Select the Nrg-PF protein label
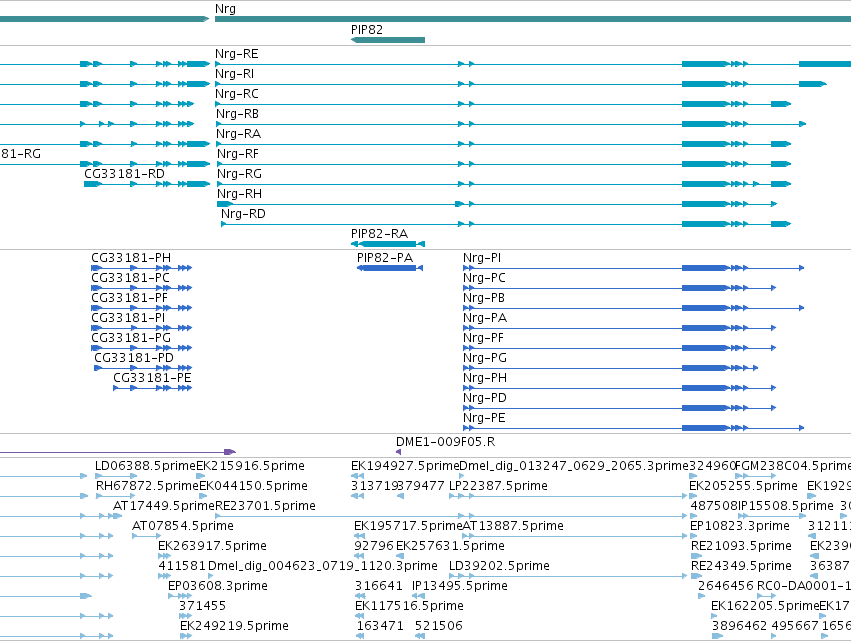The width and height of the screenshot is (851, 641). [484, 338]
